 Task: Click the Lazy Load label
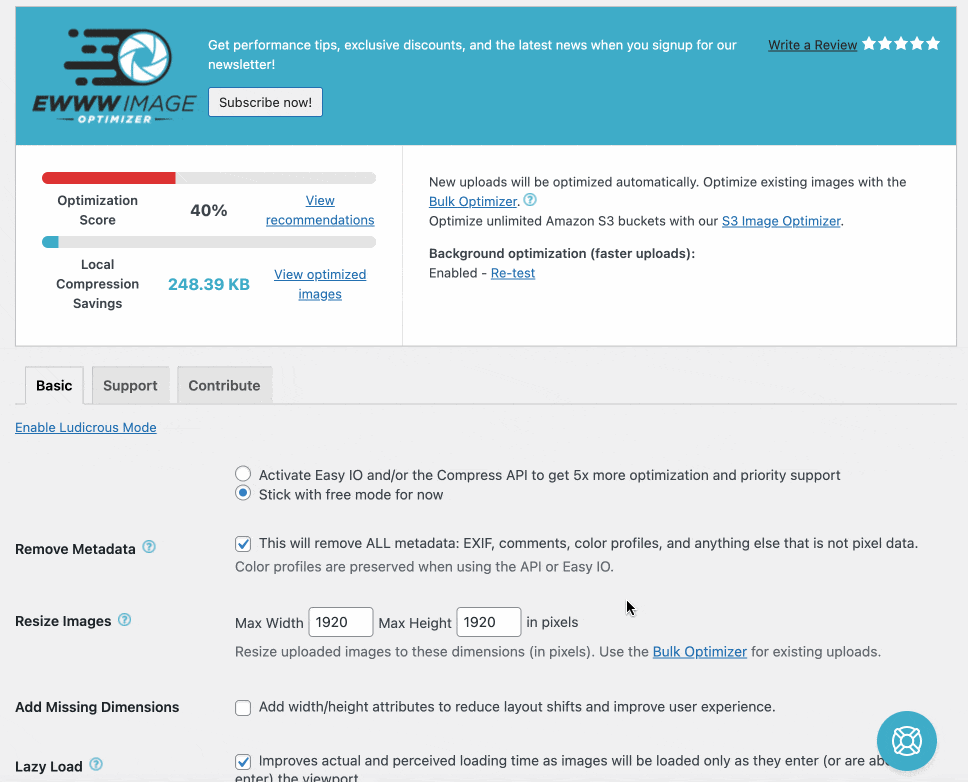(49, 767)
